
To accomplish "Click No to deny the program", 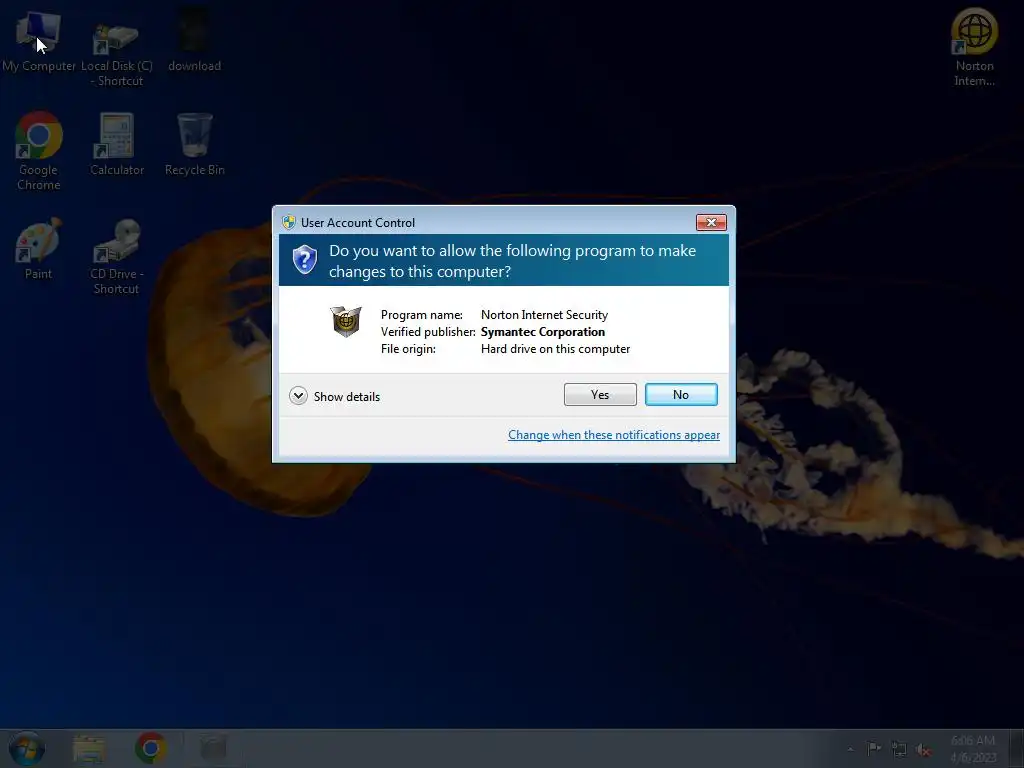I will coord(681,394).
